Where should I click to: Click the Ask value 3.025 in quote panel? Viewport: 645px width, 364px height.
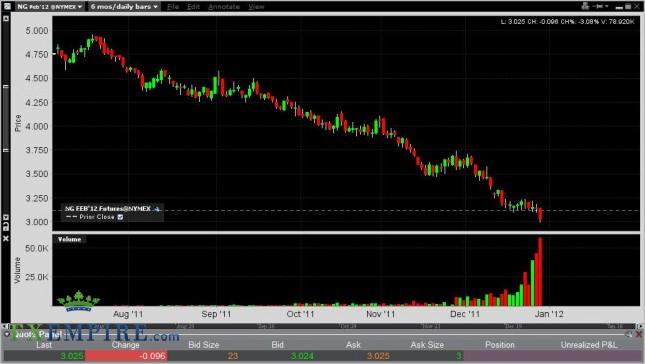[378, 356]
